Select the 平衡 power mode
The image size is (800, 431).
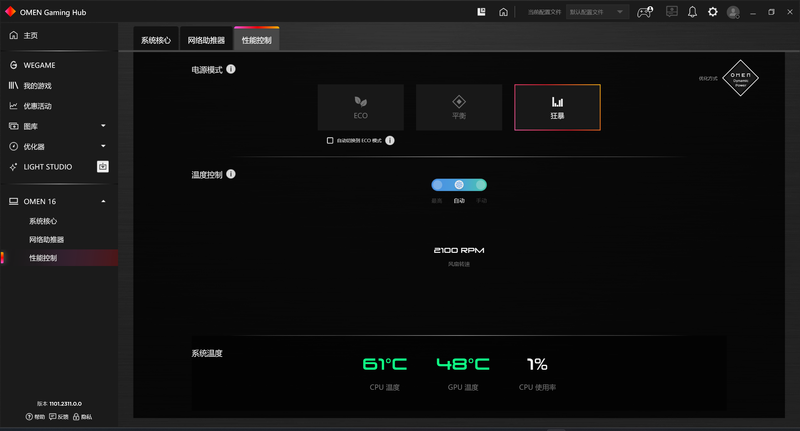click(458, 107)
